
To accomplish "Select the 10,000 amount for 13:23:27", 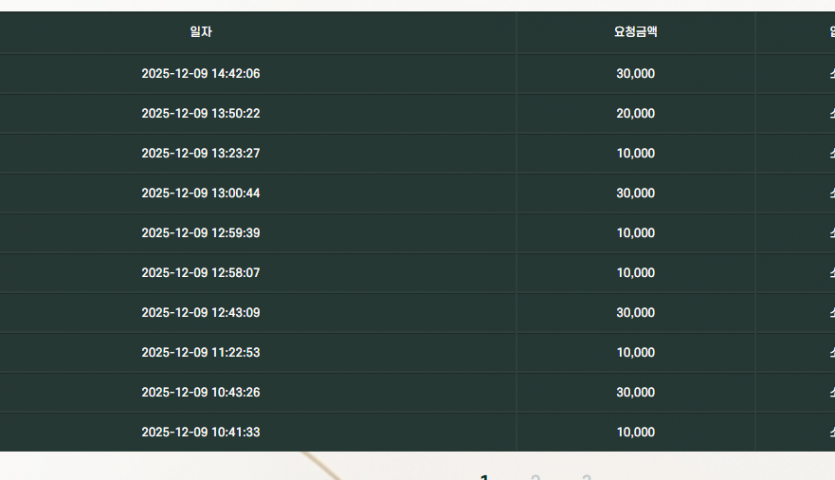I will pos(635,153).
